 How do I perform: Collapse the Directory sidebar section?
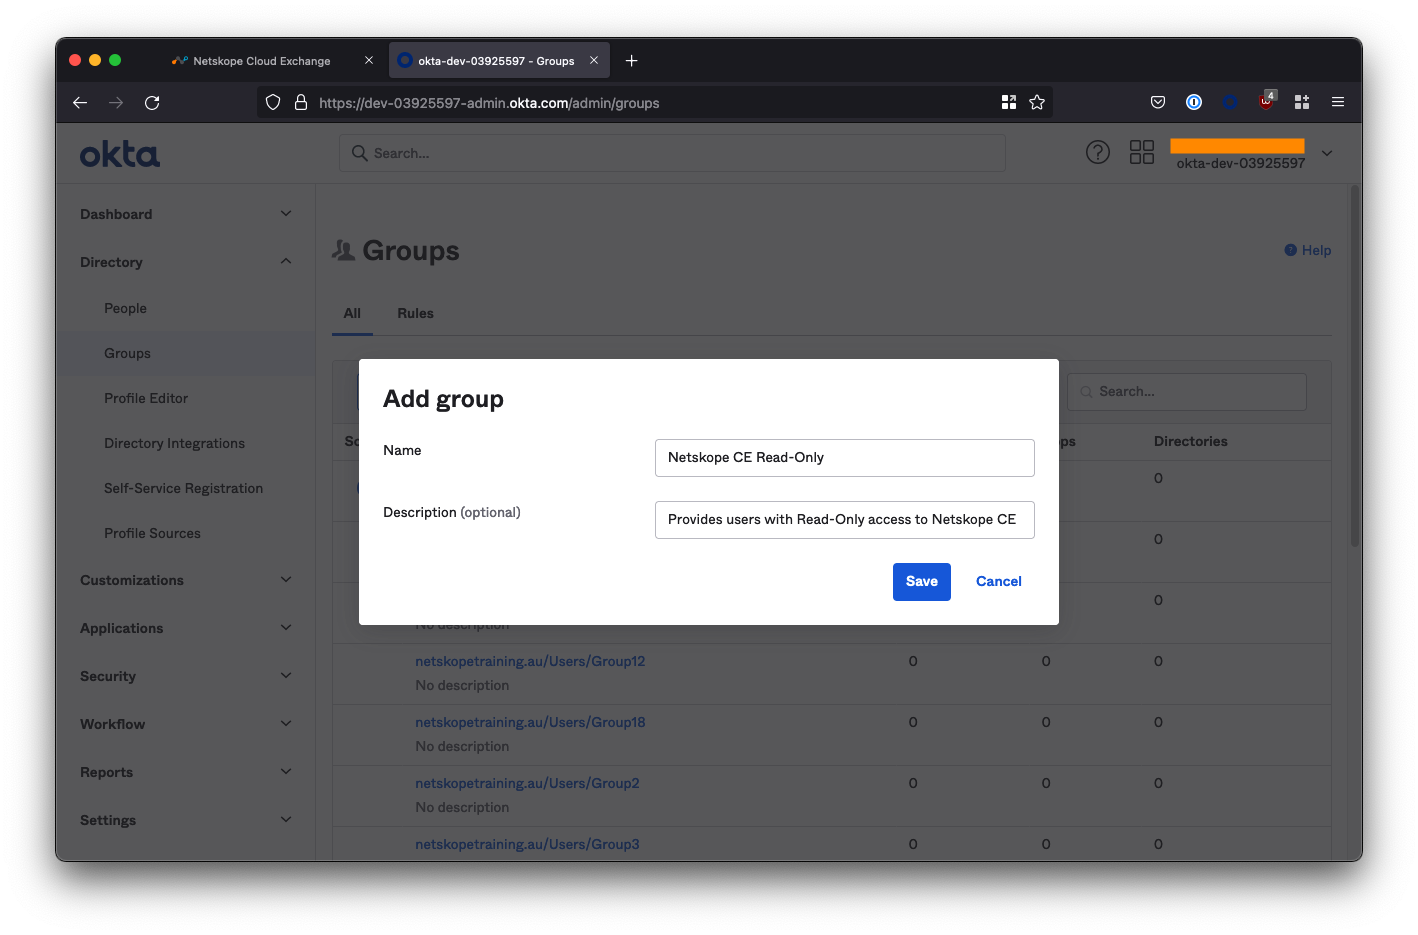[186, 262]
